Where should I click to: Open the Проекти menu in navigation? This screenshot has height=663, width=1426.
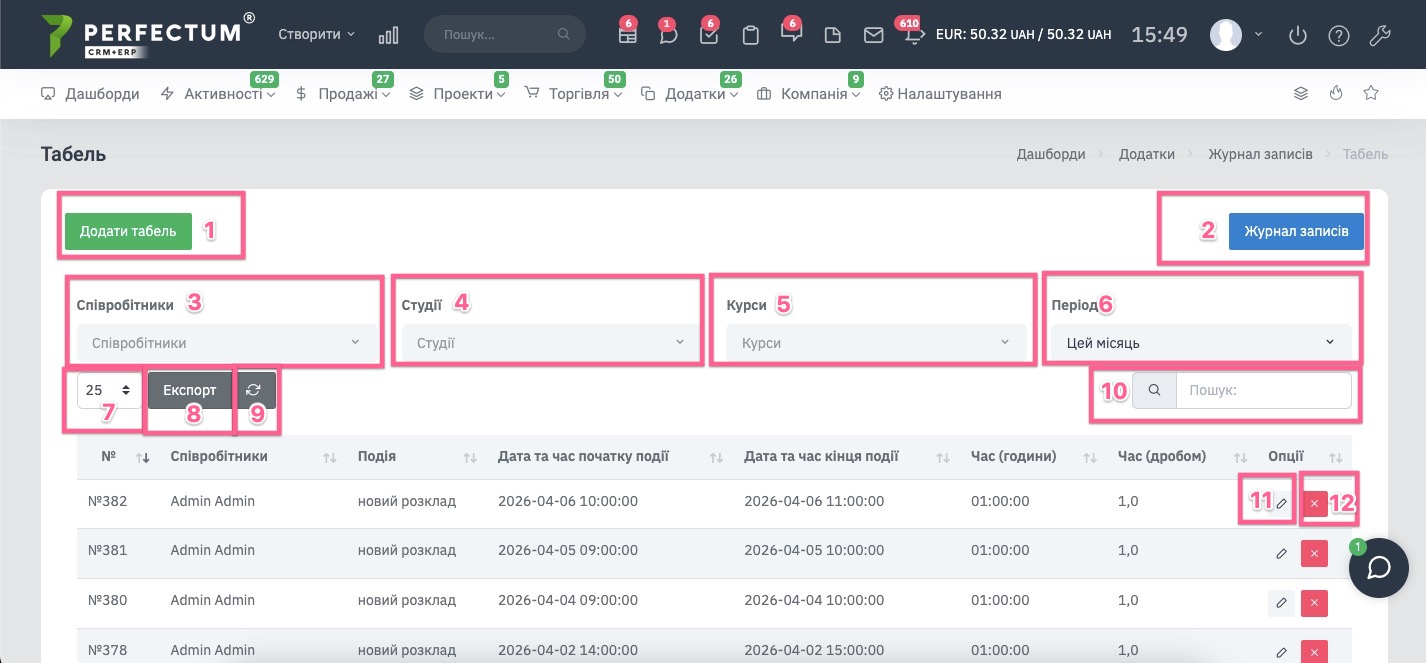(x=465, y=93)
